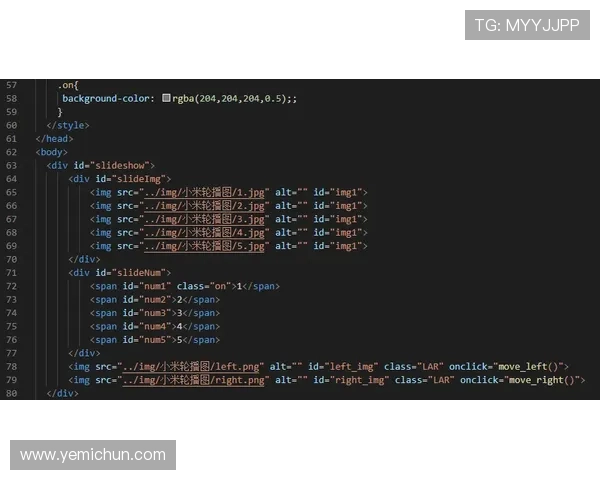The image size is (600, 480).
Task: Open the 4.jpg image path link
Action: coord(206,232)
